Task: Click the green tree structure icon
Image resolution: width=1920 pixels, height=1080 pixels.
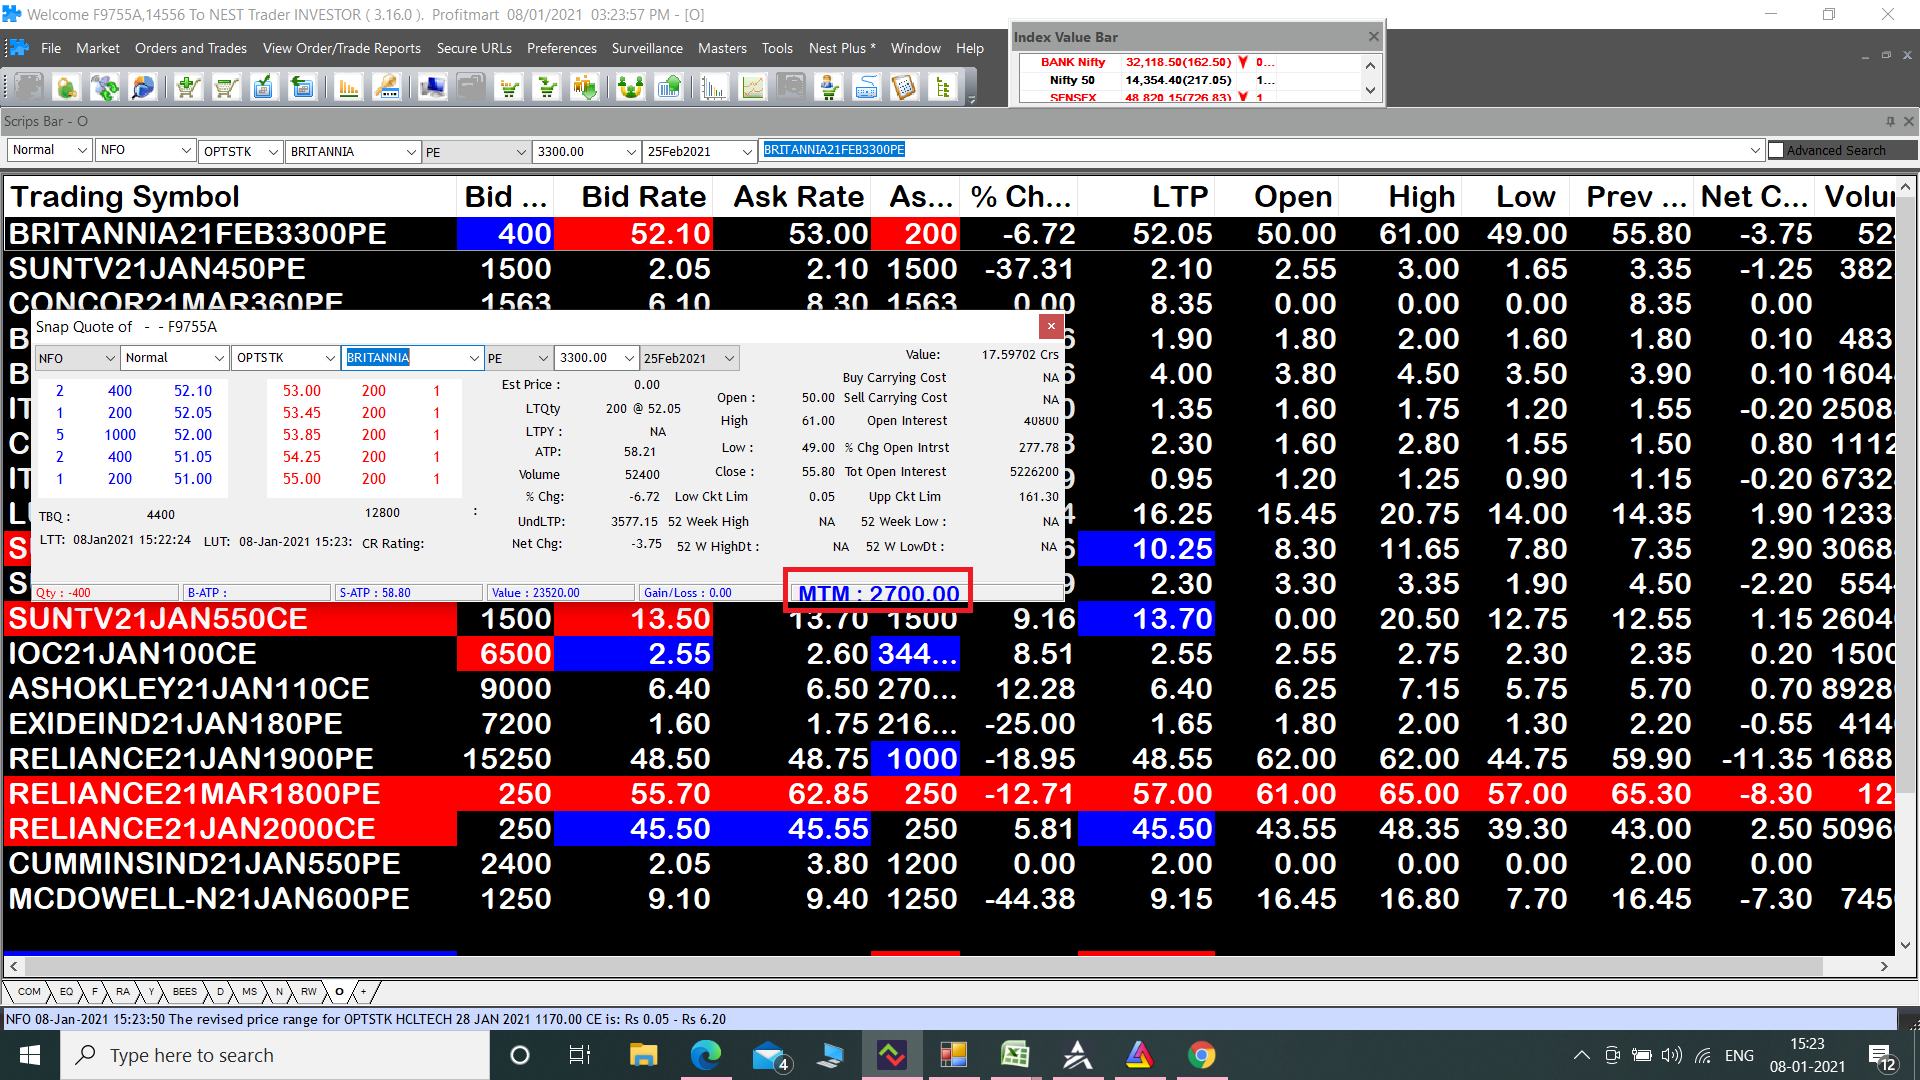Action: point(943,88)
